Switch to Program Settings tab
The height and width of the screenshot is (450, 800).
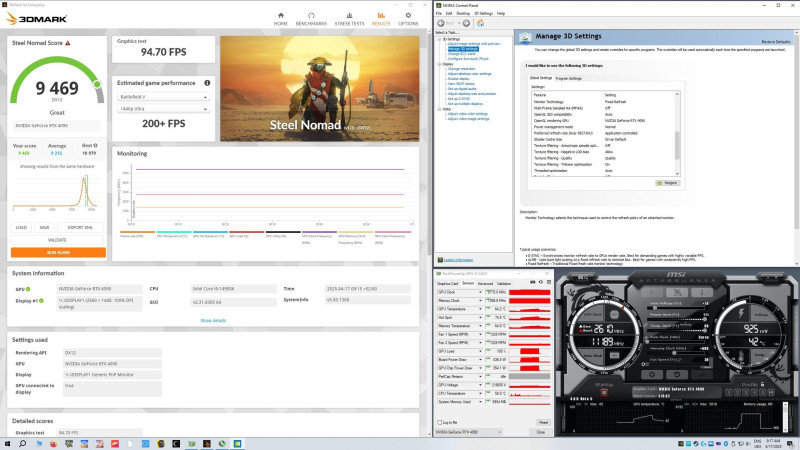(x=568, y=78)
